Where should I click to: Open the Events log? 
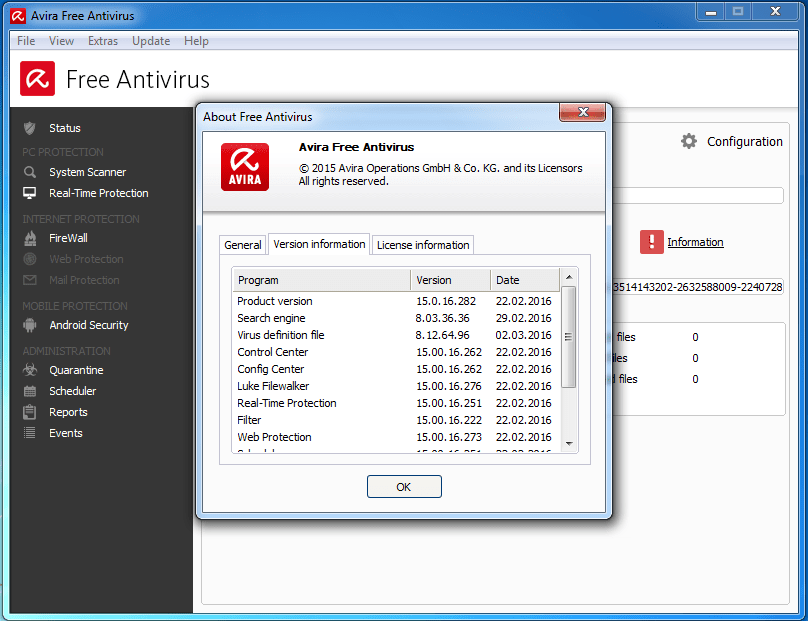click(65, 432)
